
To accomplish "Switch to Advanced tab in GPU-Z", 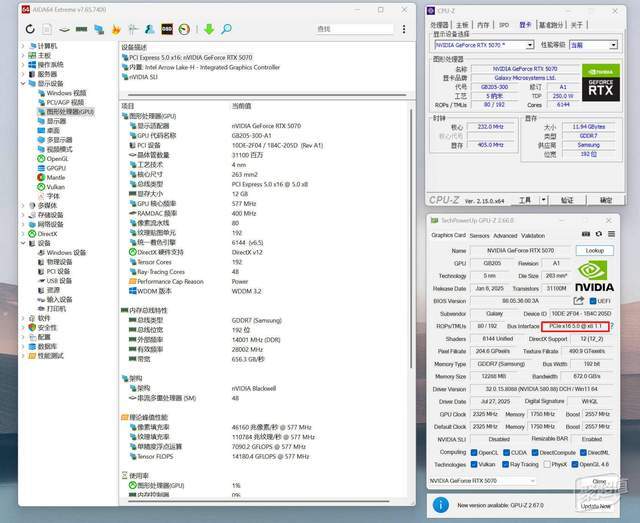I will [505, 236].
